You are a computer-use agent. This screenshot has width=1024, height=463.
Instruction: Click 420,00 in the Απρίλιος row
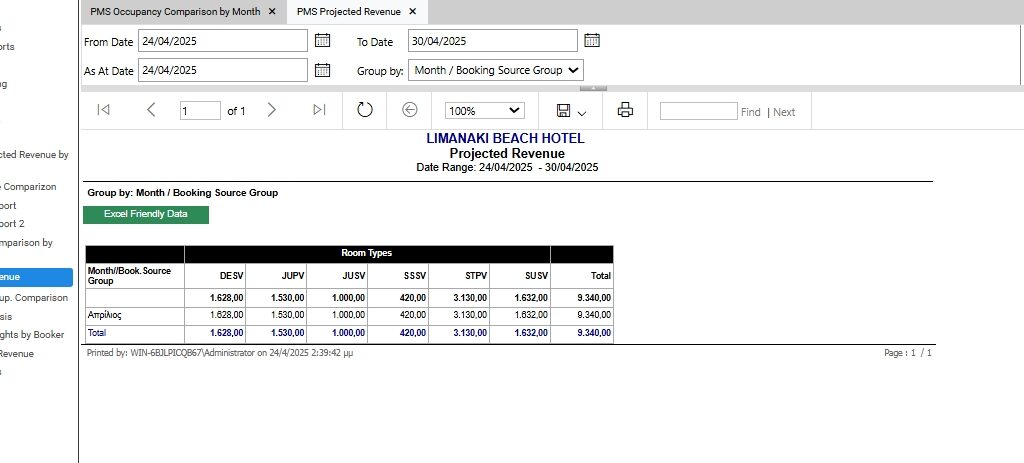(x=413, y=315)
